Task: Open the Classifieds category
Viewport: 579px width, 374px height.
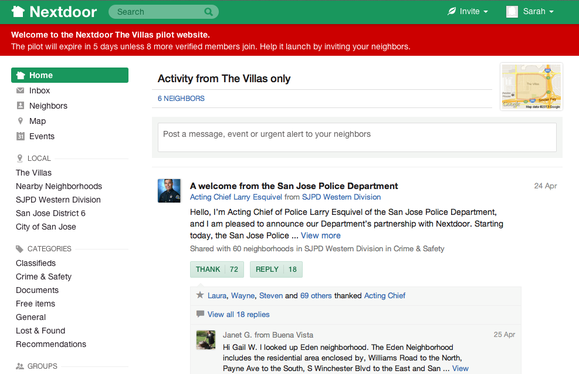Action: pyautogui.click(x=35, y=263)
